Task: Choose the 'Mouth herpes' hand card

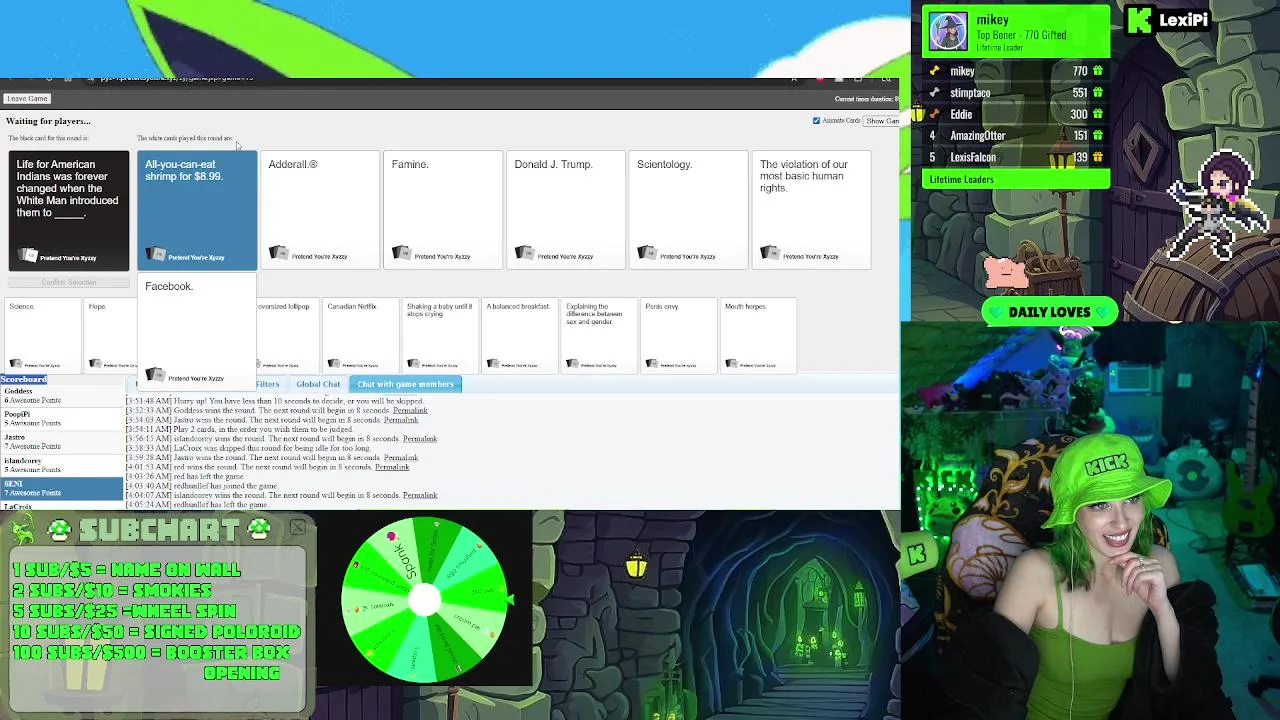Action: pyautogui.click(x=758, y=335)
